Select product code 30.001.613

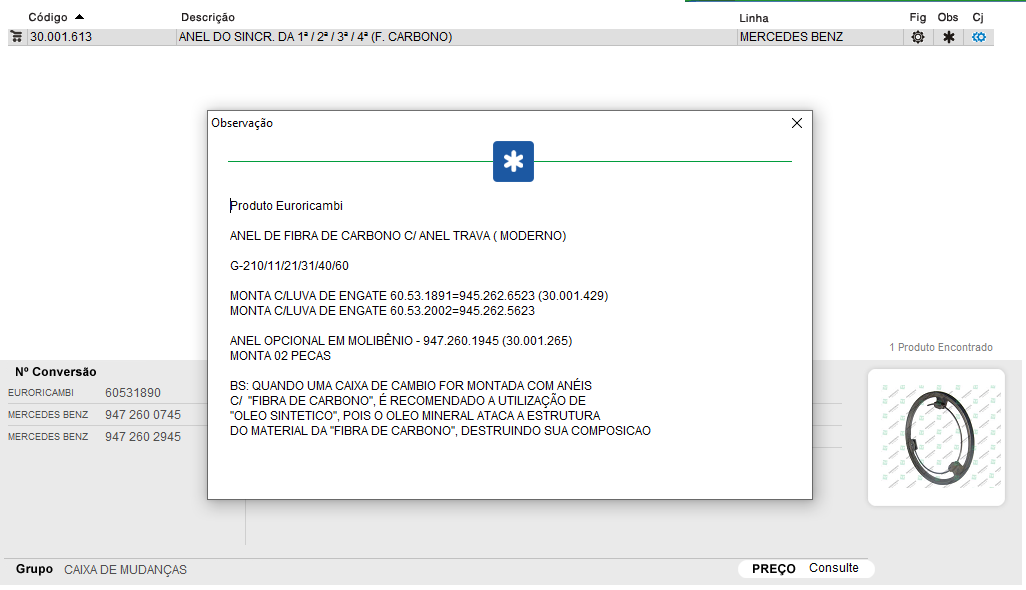[62, 37]
